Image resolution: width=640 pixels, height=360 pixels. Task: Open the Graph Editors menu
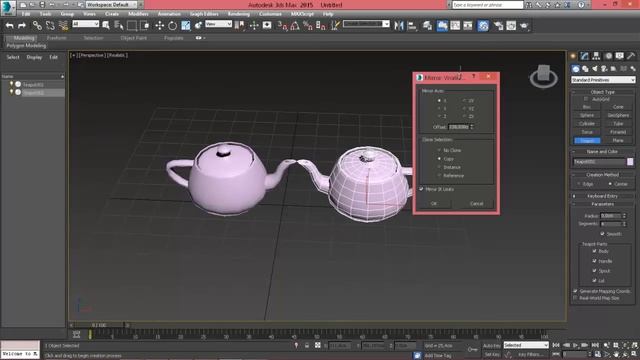pos(204,14)
